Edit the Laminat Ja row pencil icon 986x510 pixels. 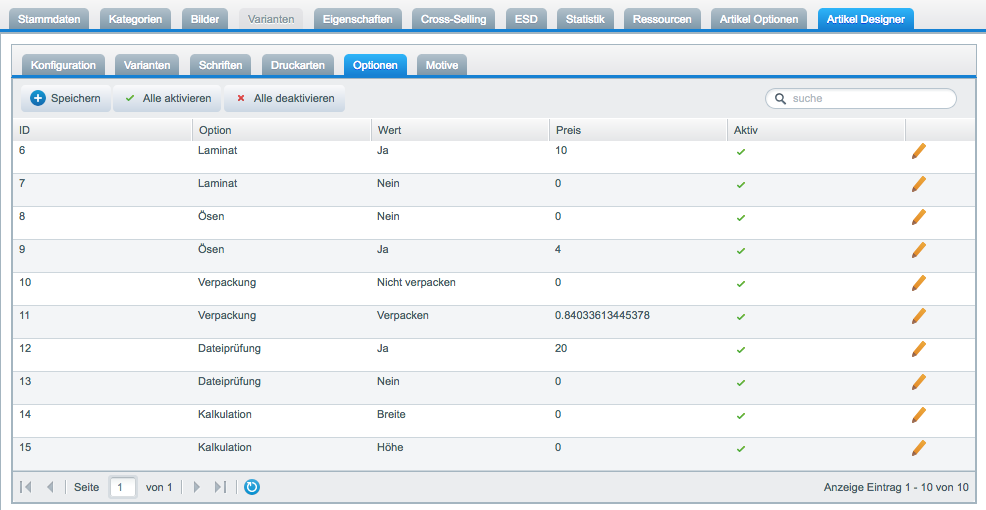918,151
